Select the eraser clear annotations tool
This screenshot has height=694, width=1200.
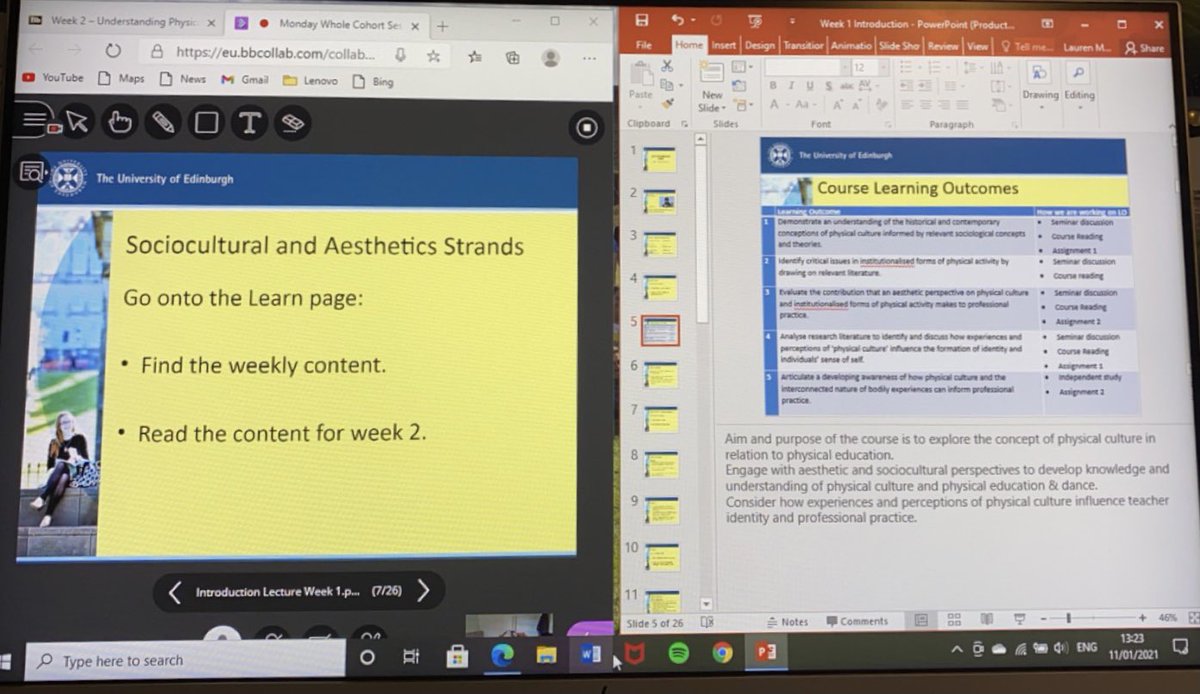[x=292, y=123]
